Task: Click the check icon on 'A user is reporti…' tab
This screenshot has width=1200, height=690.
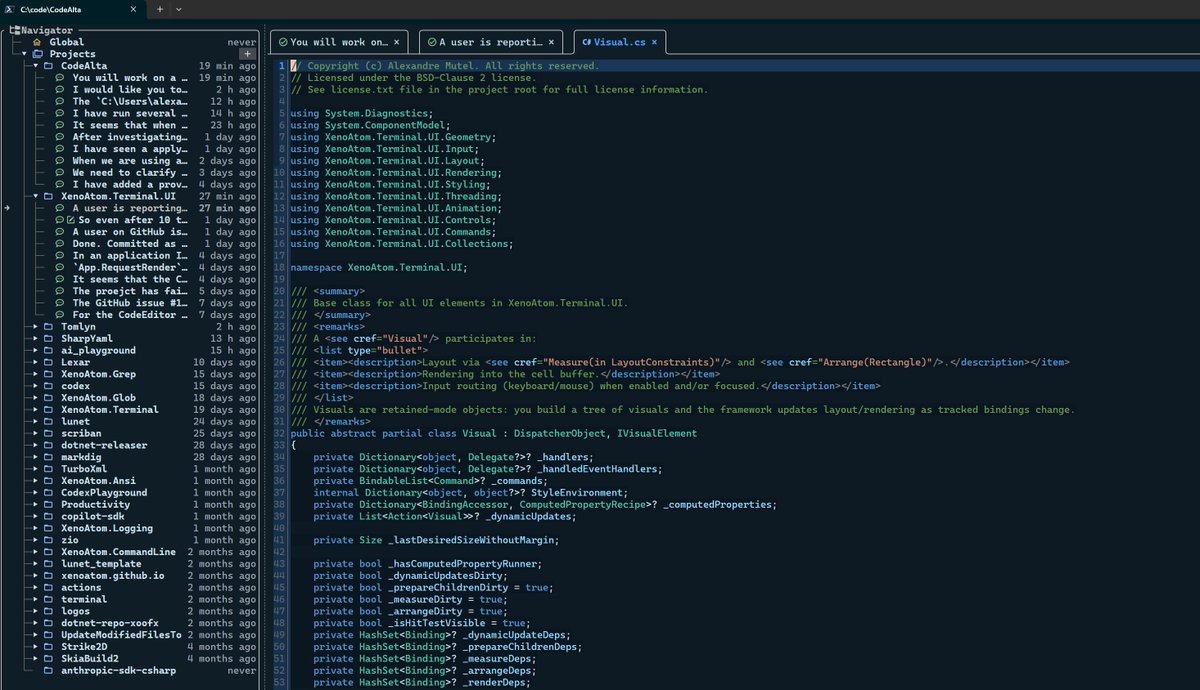Action: (x=431, y=42)
